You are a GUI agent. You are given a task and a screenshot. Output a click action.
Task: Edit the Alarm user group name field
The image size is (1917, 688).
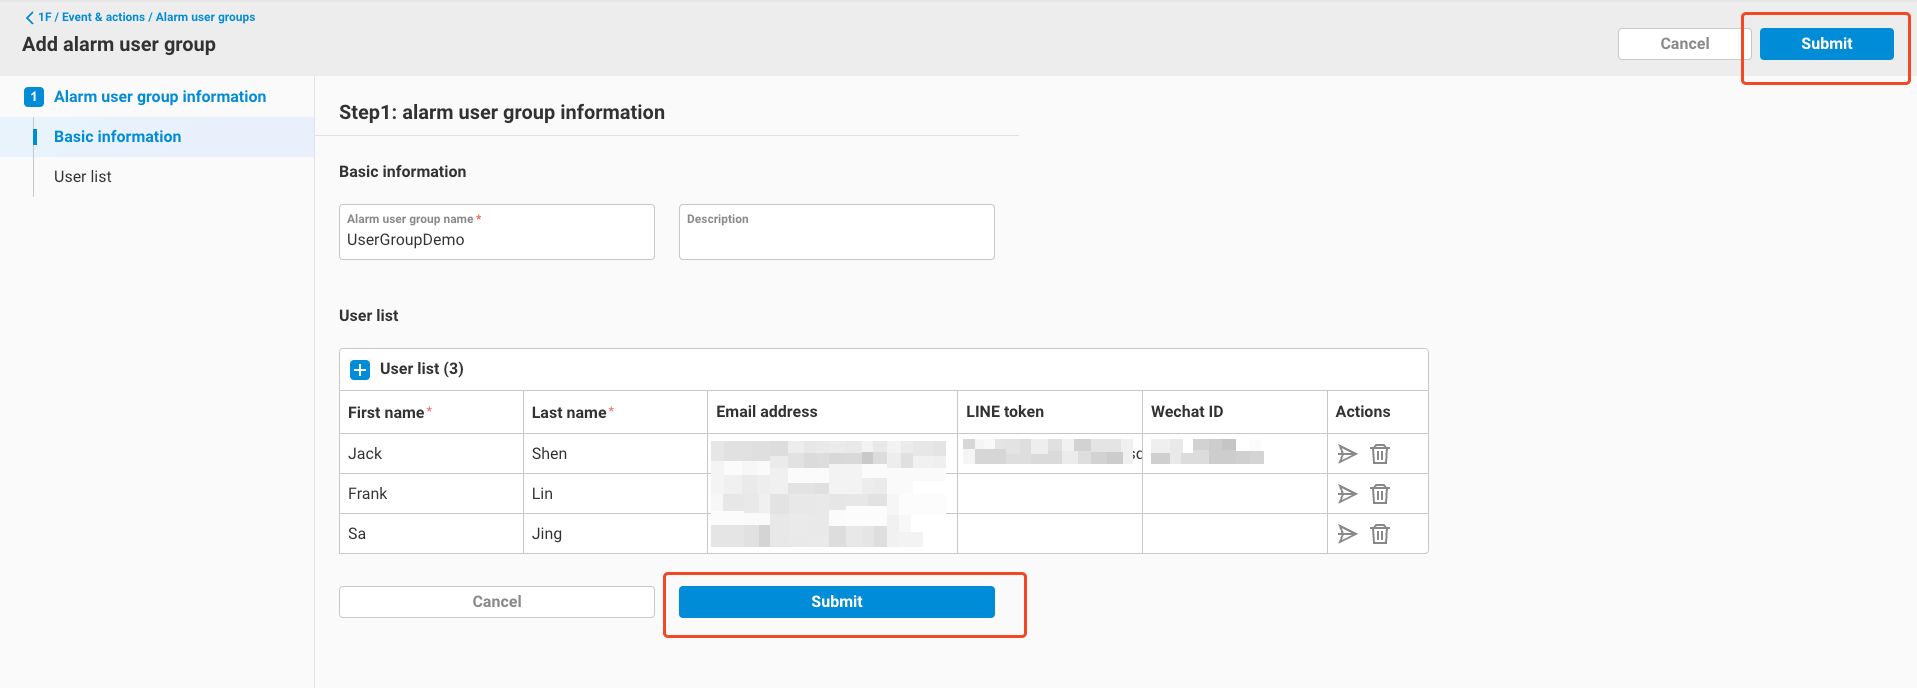click(496, 240)
